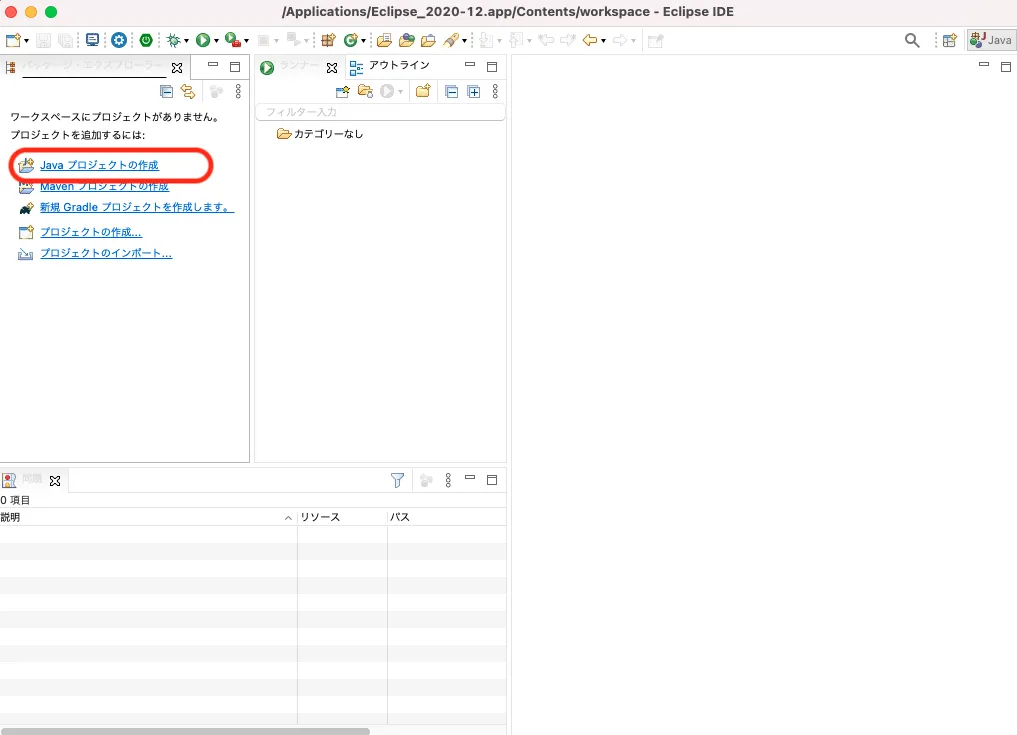
Task: Click new launch configuration icon in Runner
Action: pyautogui.click(x=343, y=91)
